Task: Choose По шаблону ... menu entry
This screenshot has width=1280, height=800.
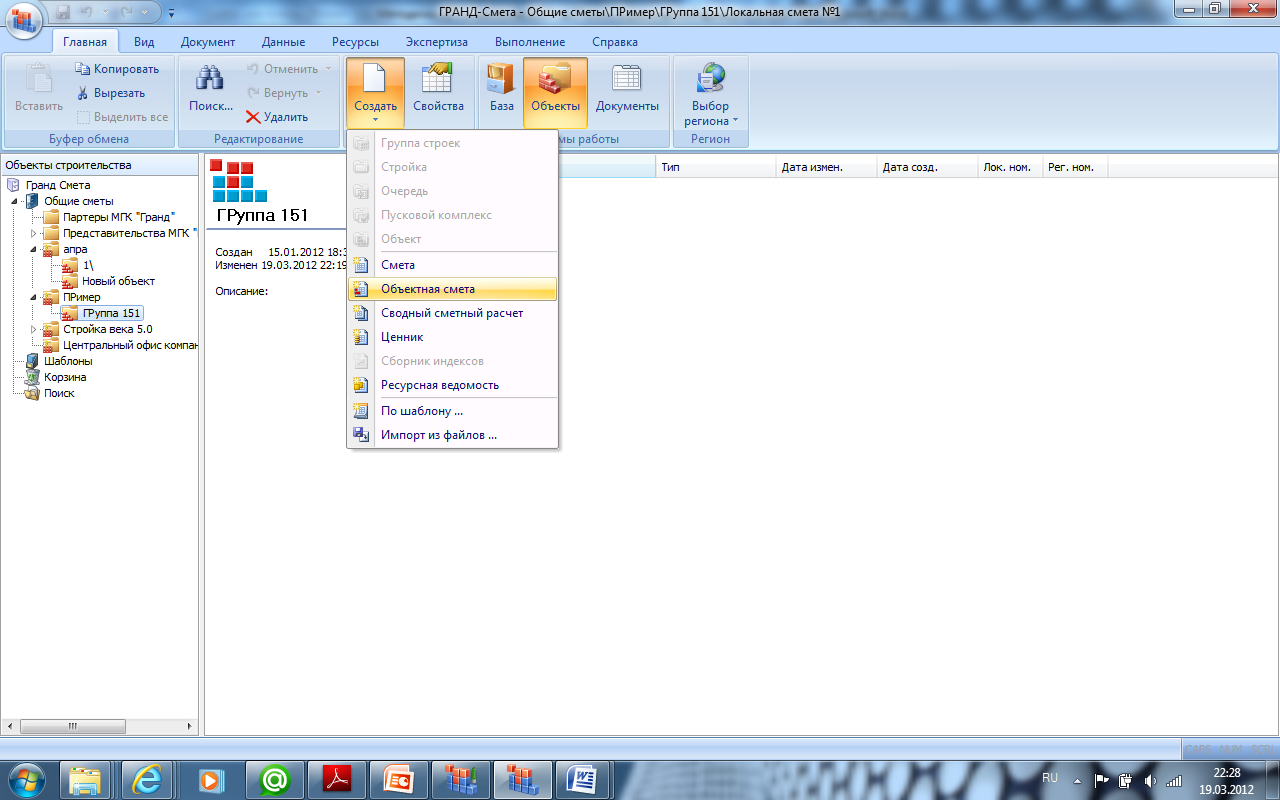Action: pyautogui.click(x=452, y=411)
